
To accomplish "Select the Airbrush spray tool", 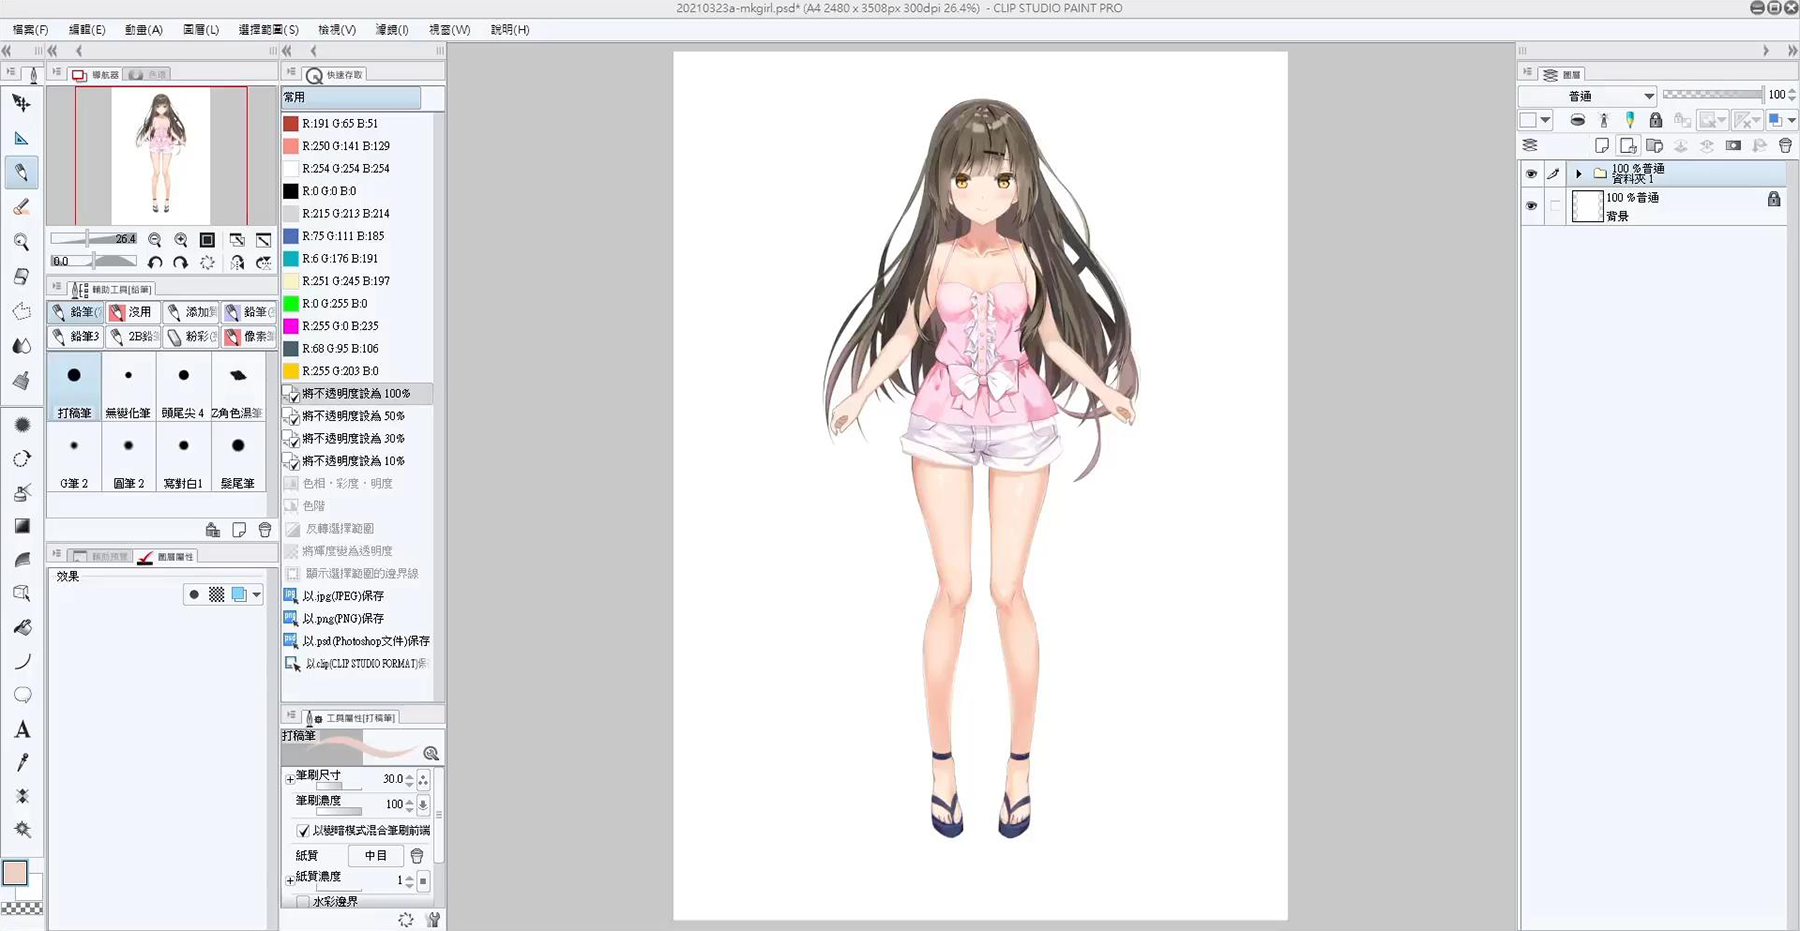I will [x=22, y=492].
